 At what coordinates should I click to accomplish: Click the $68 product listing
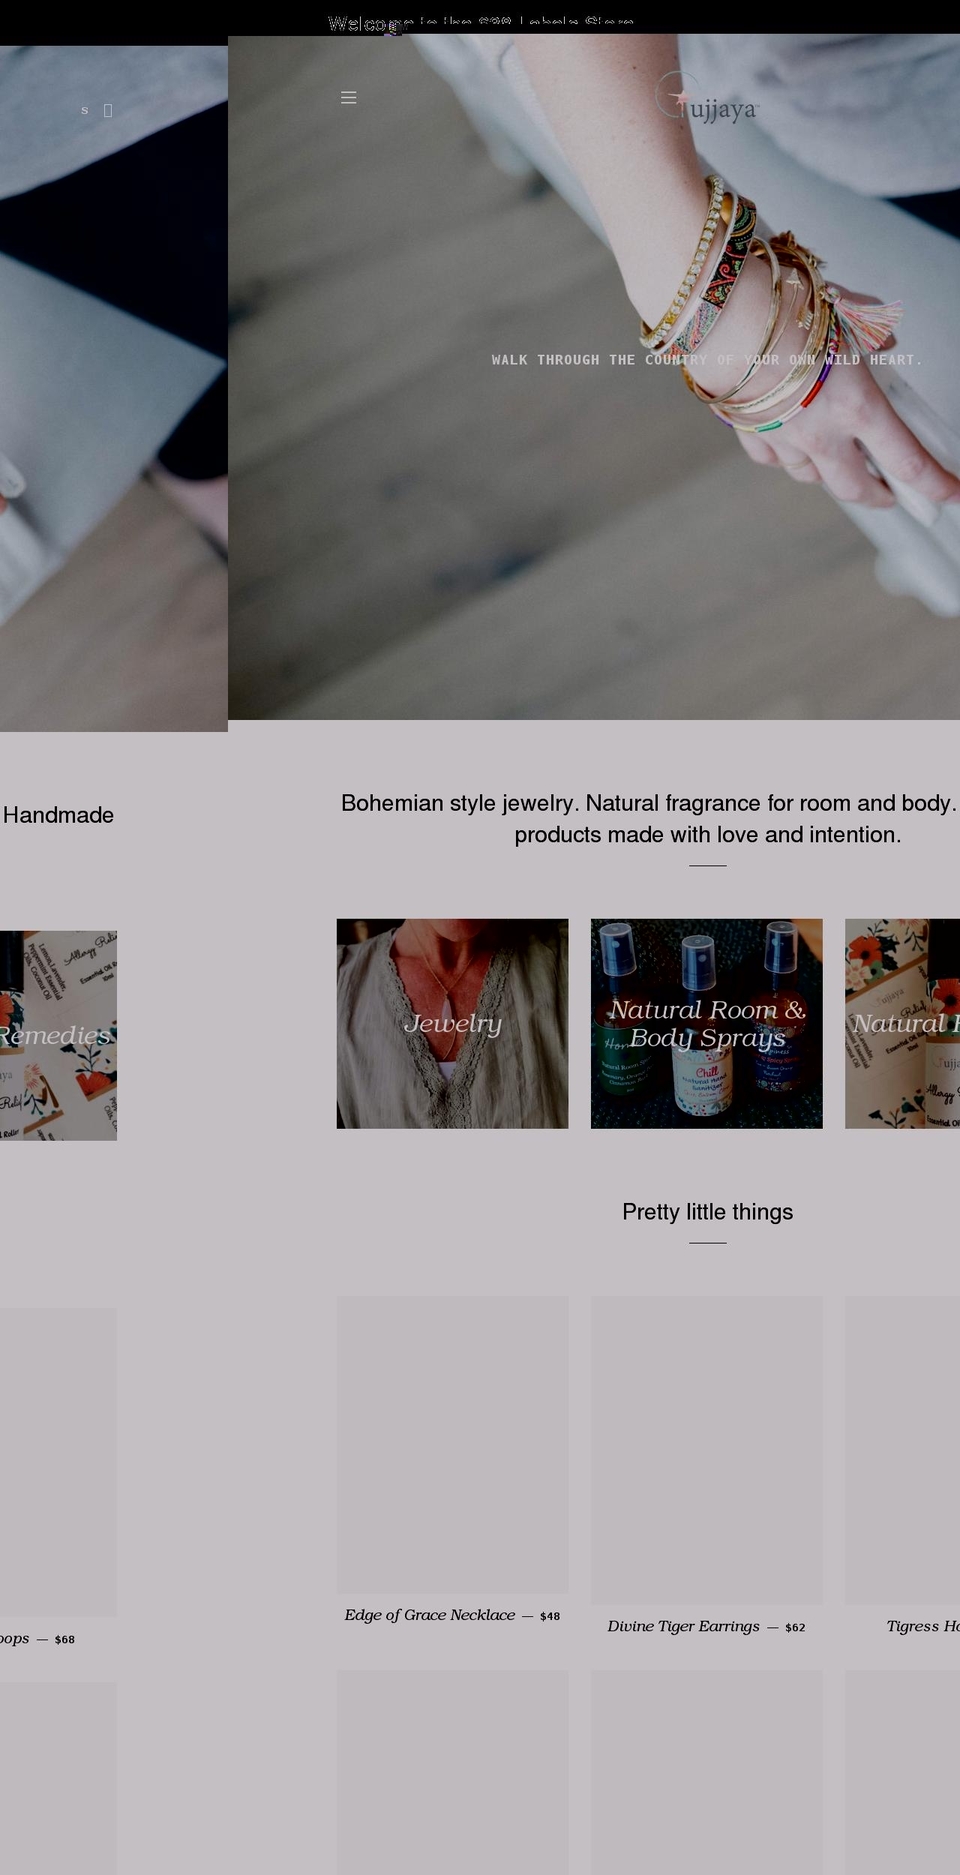[x=37, y=1638]
